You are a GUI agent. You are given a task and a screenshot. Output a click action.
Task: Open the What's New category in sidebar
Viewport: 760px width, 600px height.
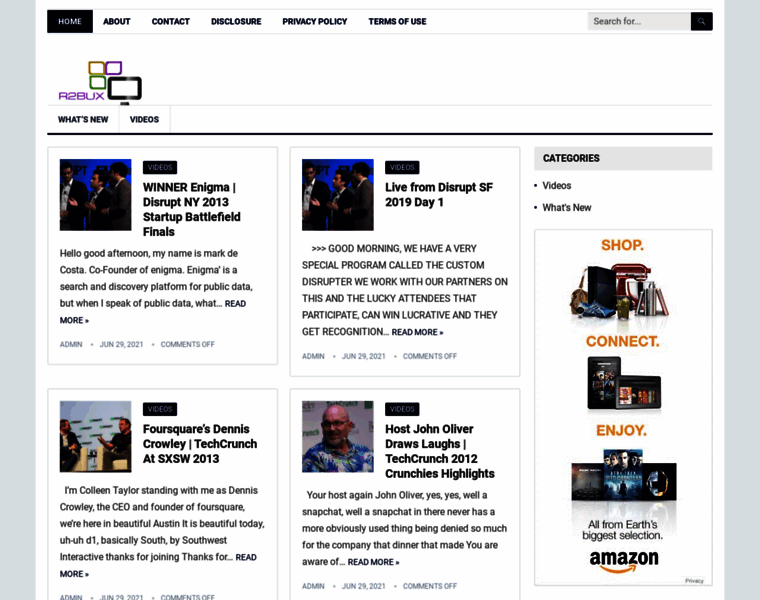pos(567,207)
